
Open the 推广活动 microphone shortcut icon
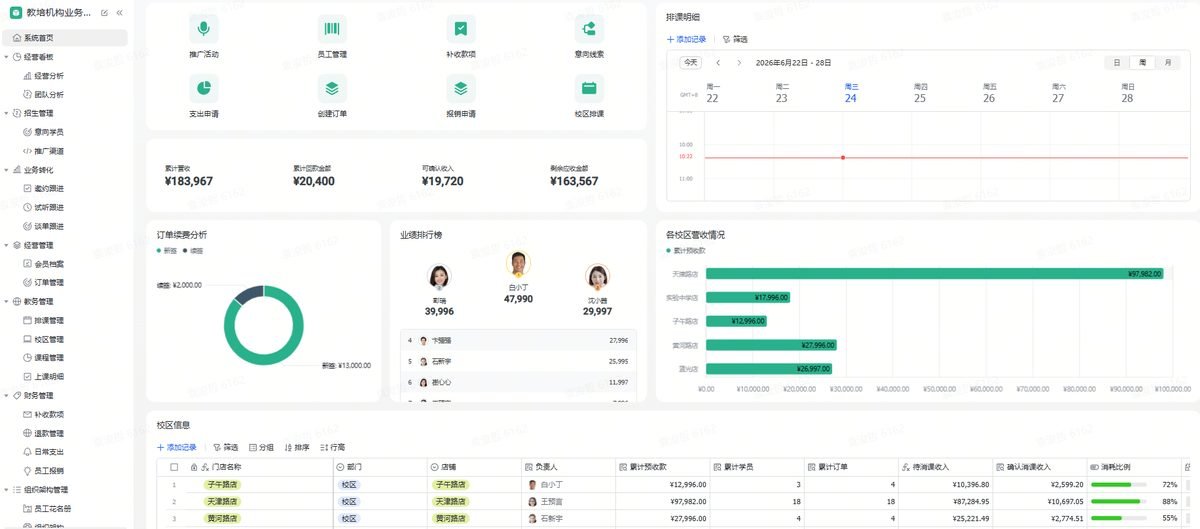tap(203, 29)
